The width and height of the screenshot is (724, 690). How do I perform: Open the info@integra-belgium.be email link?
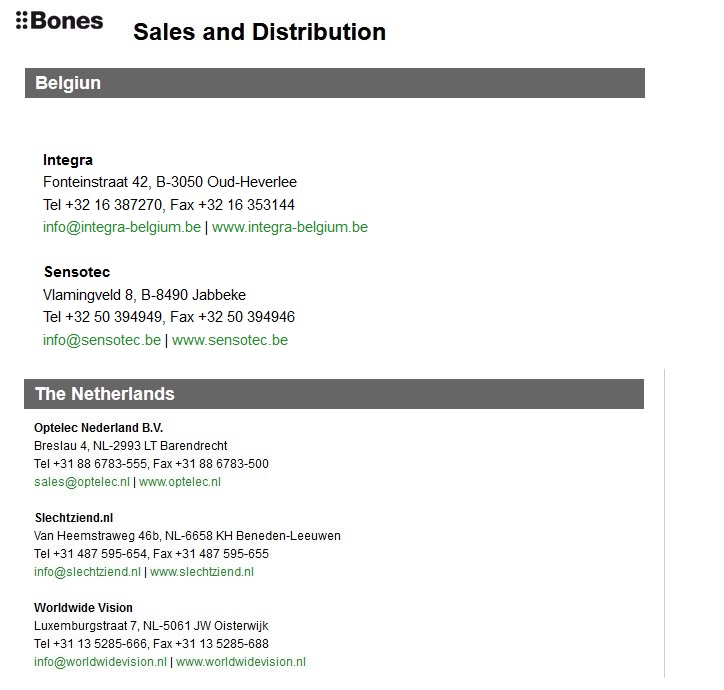[121, 227]
